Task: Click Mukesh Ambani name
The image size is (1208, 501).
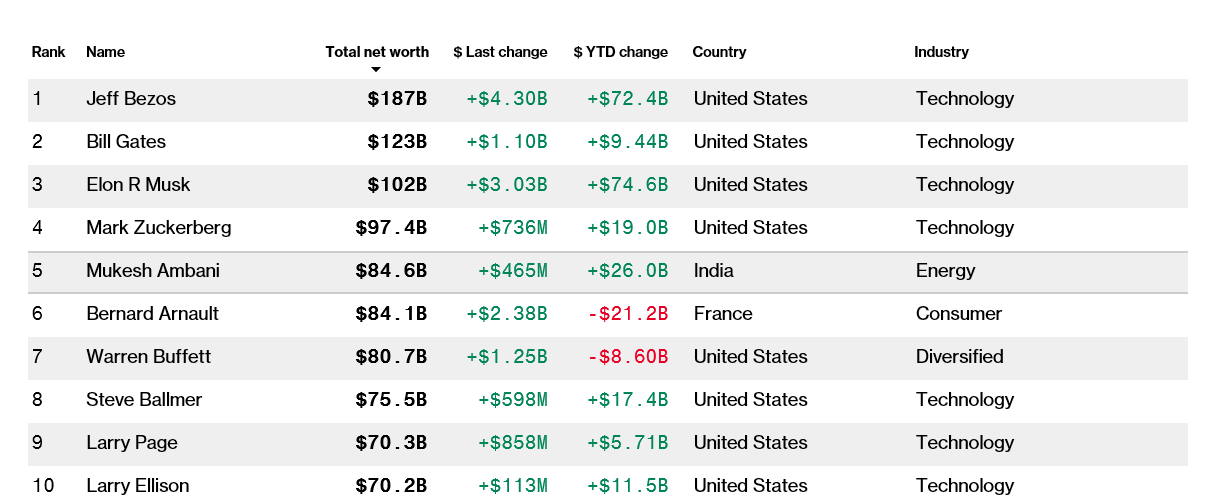Action: click(x=153, y=271)
